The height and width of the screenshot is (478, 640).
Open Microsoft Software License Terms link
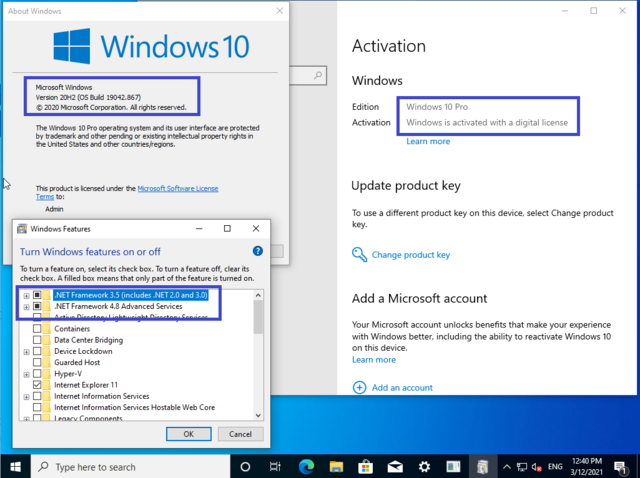[x=178, y=189]
